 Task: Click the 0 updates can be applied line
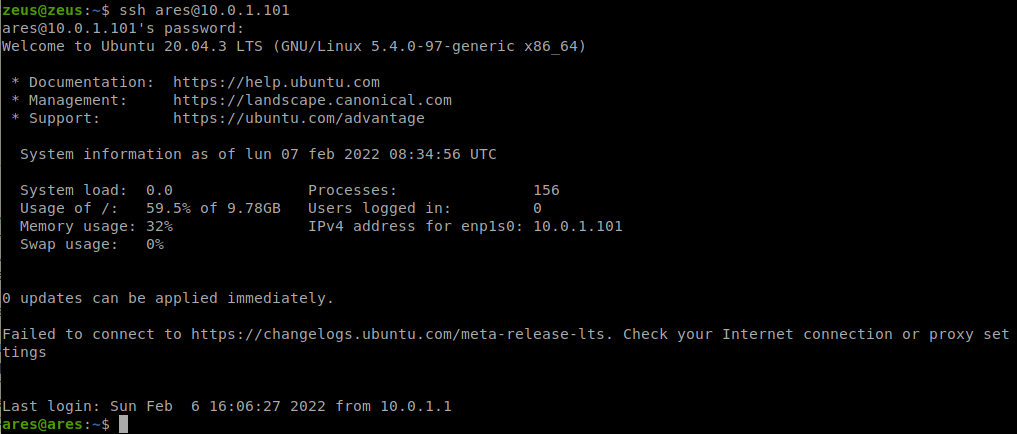point(168,298)
